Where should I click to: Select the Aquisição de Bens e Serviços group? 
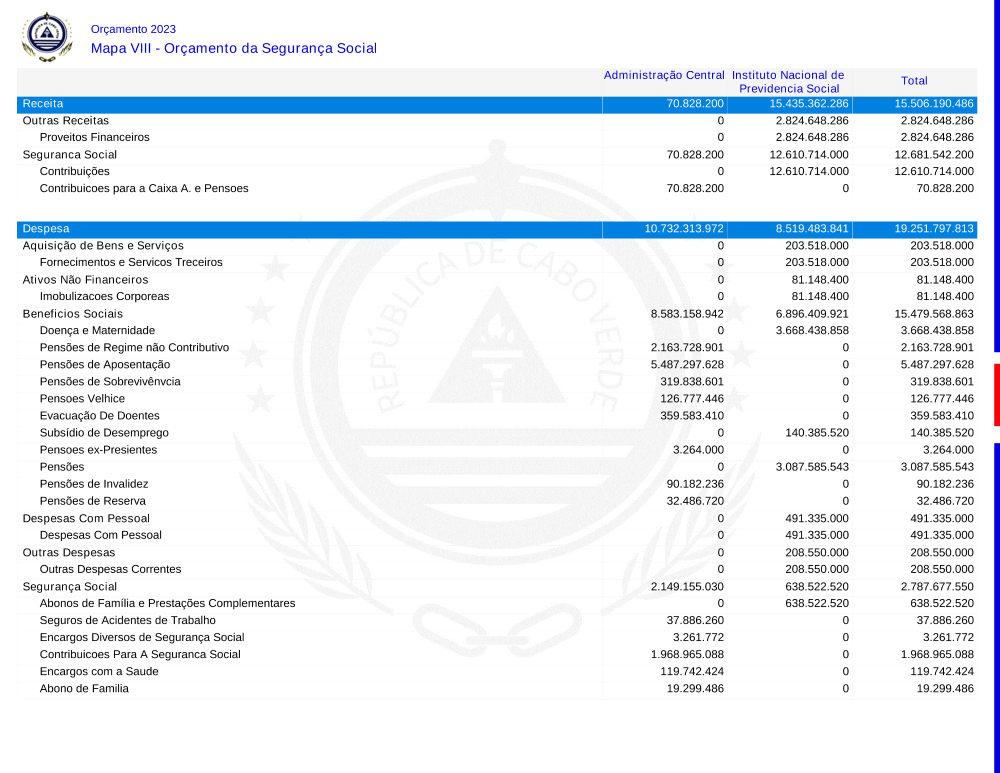(103, 246)
